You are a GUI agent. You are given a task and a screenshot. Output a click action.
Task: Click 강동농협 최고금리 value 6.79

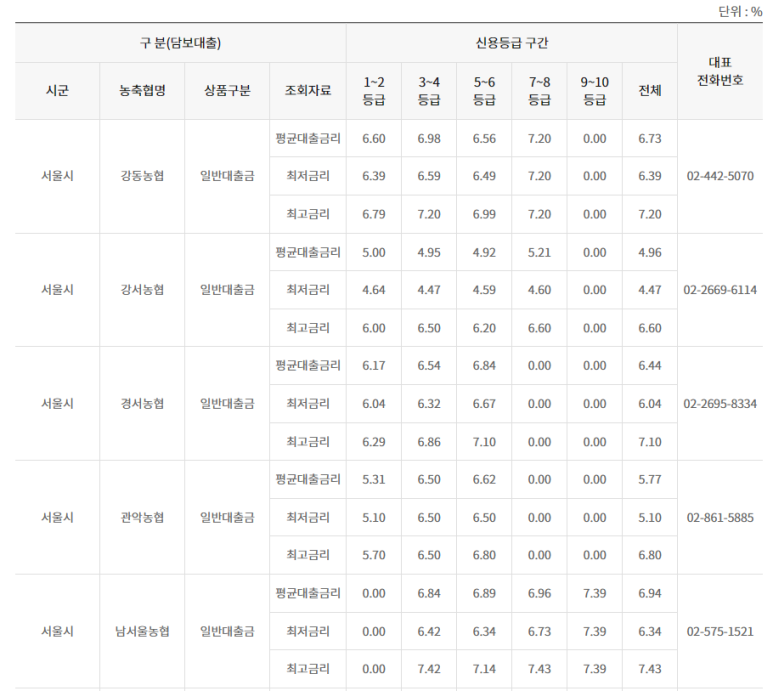coord(374,214)
